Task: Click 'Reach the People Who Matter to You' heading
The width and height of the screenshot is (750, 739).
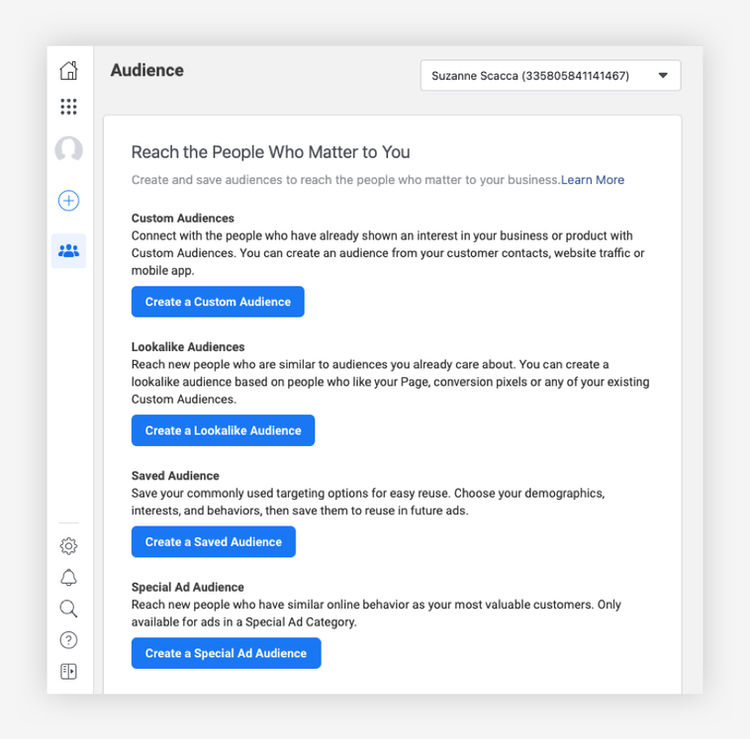Action: pos(271,152)
